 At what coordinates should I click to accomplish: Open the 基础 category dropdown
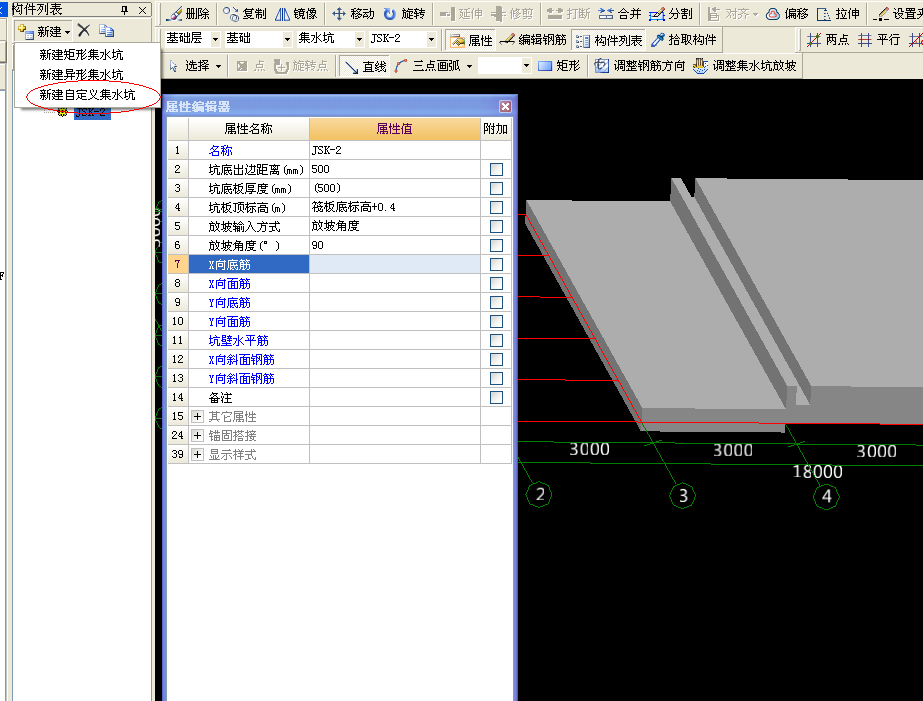tap(287, 39)
